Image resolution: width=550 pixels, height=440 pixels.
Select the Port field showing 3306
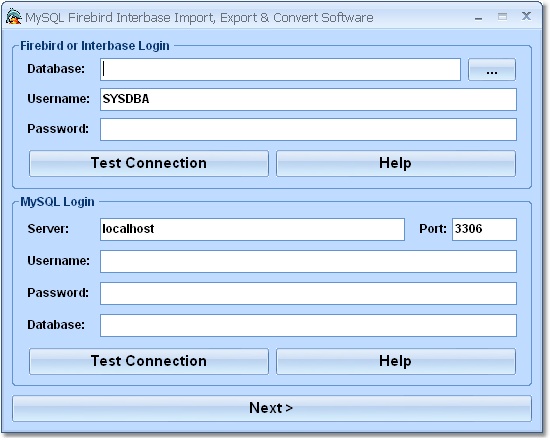pos(484,229)
